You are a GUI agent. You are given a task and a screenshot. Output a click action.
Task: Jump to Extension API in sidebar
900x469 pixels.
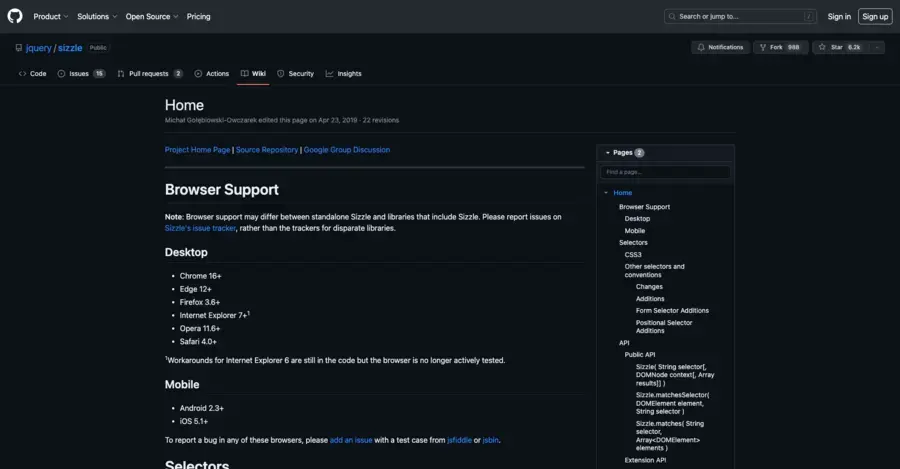[x=645, y=460]
